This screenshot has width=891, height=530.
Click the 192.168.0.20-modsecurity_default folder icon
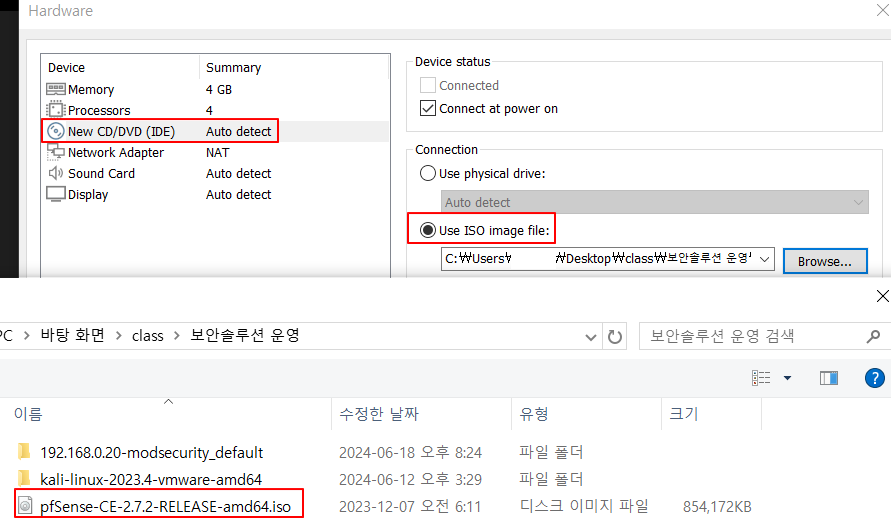click(24, 452)
